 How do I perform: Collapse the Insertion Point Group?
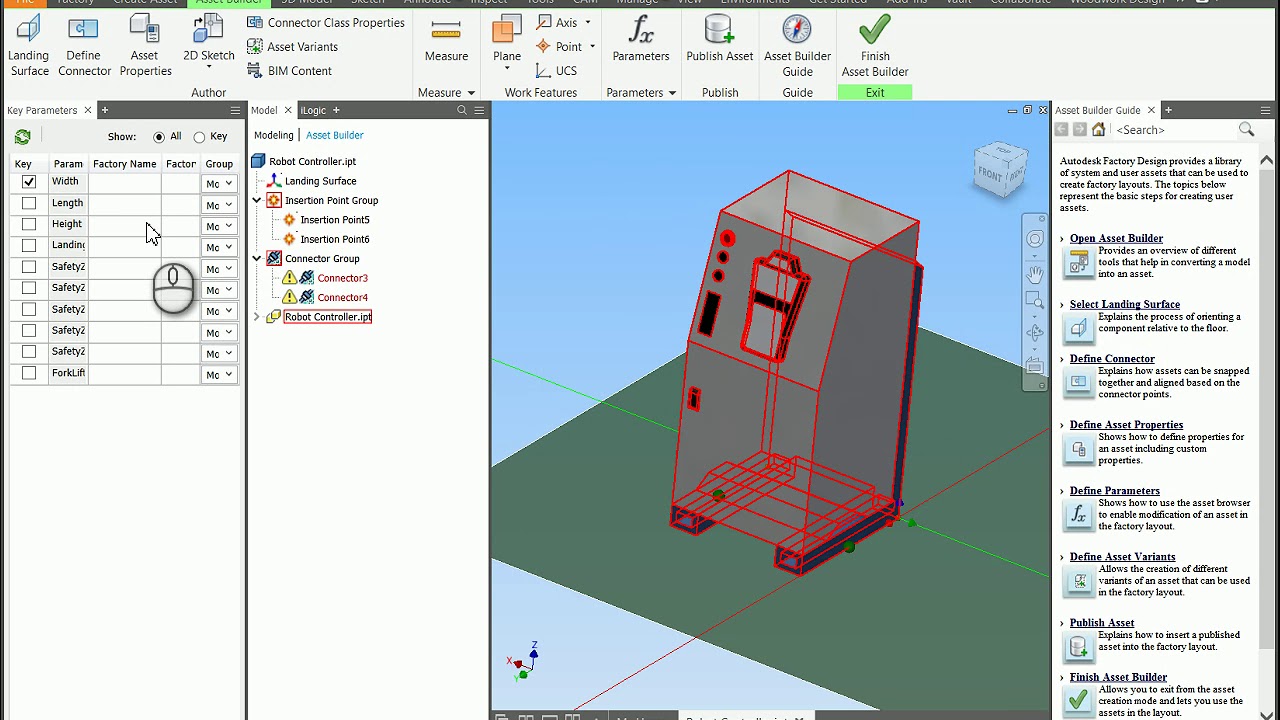tap(256, 200)
